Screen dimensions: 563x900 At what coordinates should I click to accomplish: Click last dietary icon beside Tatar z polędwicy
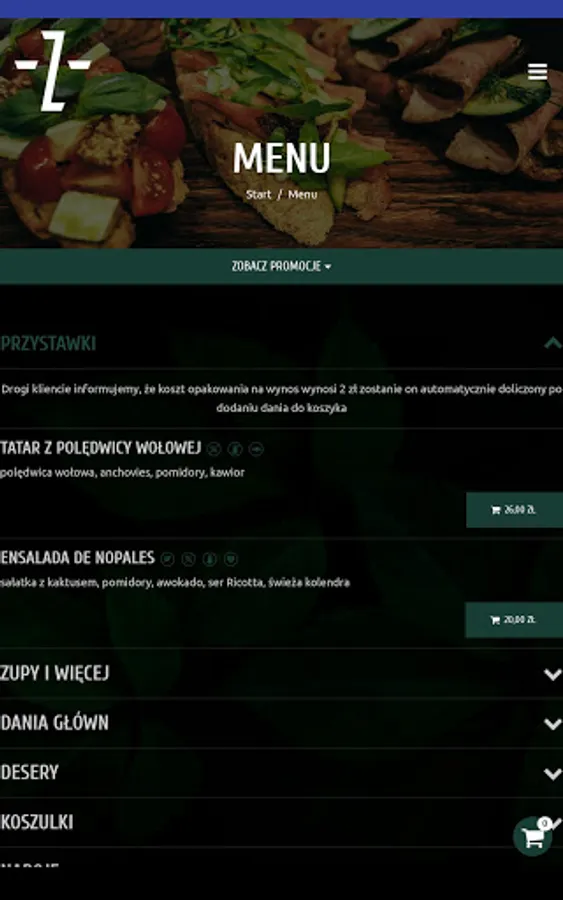click(x=256, y=449)
